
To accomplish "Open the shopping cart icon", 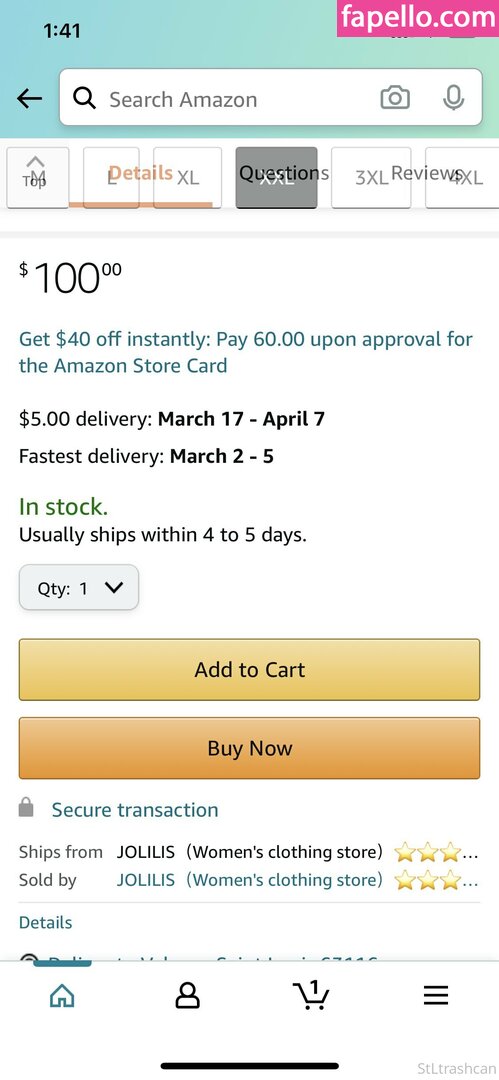I will coord(312,995).
